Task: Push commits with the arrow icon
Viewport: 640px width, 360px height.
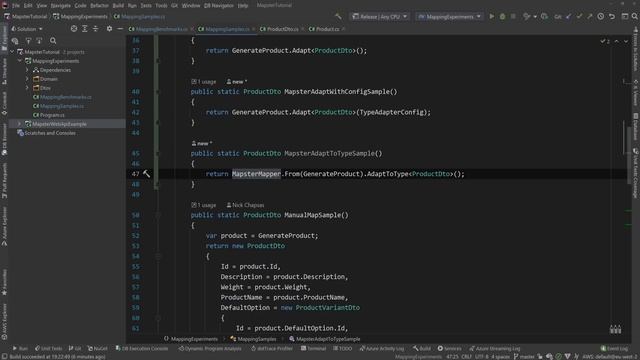Action: click(590, 17)
